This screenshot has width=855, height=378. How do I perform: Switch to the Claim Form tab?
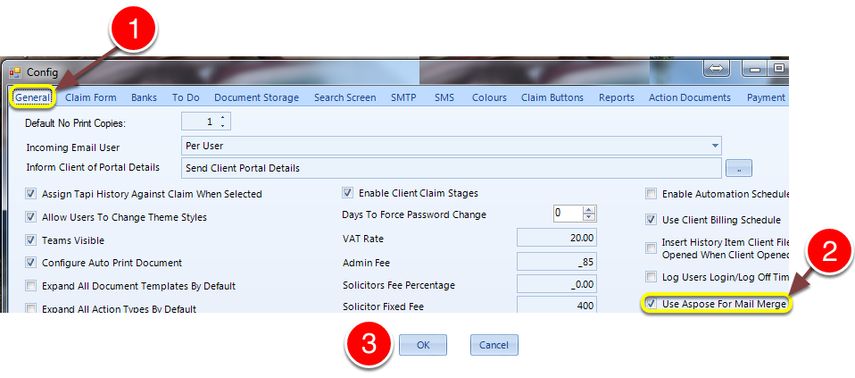tap(91, 98)
